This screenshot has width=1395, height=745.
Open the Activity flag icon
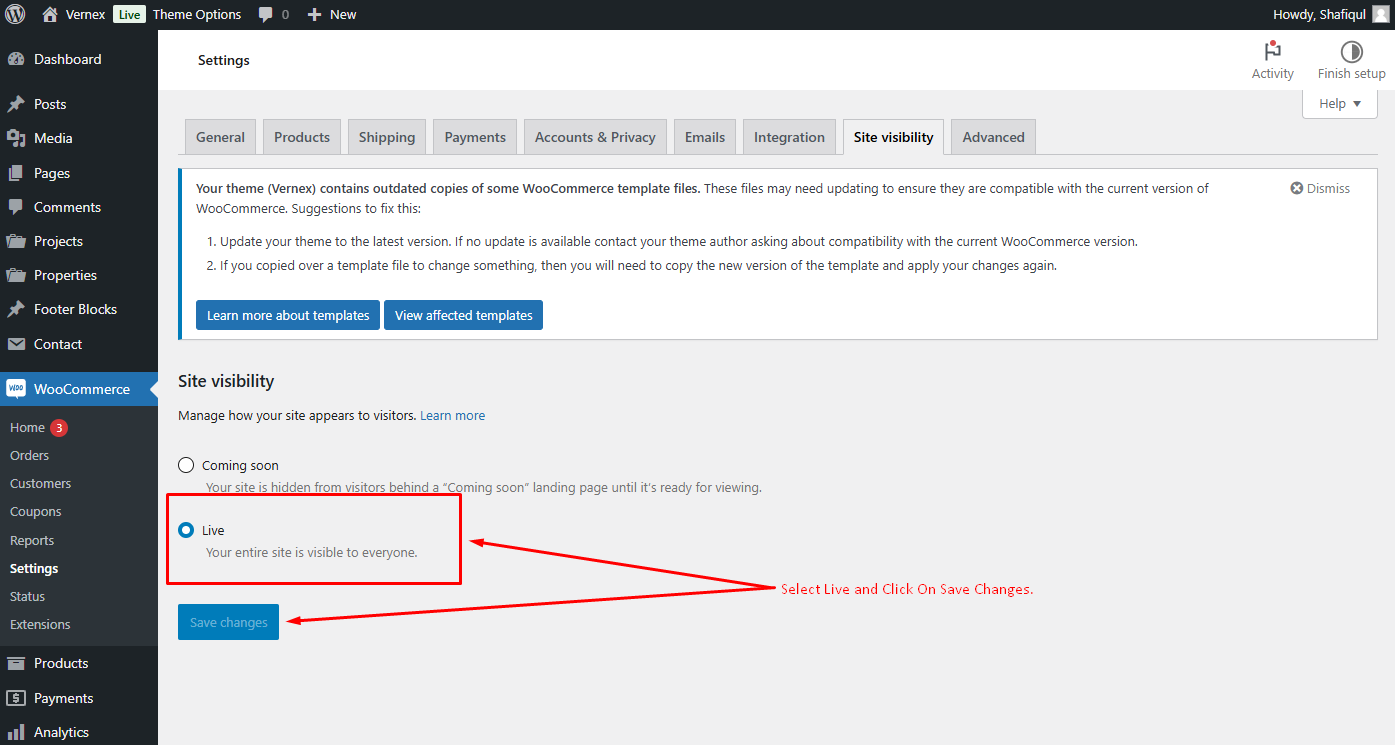(1273, 51)
